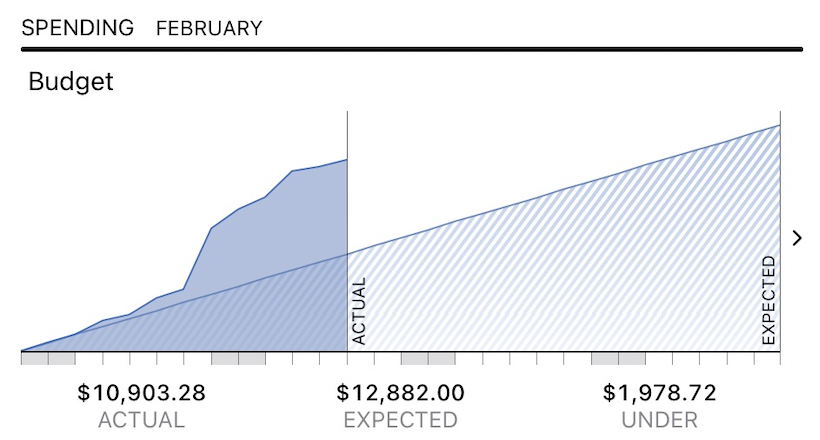Select the fourth gray weekend marker on timeline
This screenshot has width=820, height=440.
click(x=618, y=358)
